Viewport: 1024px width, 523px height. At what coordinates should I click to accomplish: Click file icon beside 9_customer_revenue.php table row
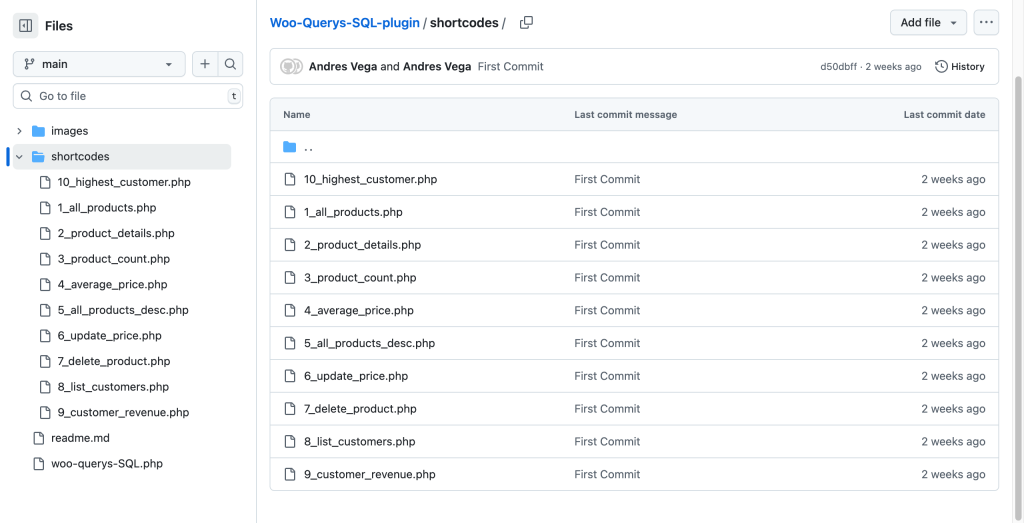tap(289, 474)
